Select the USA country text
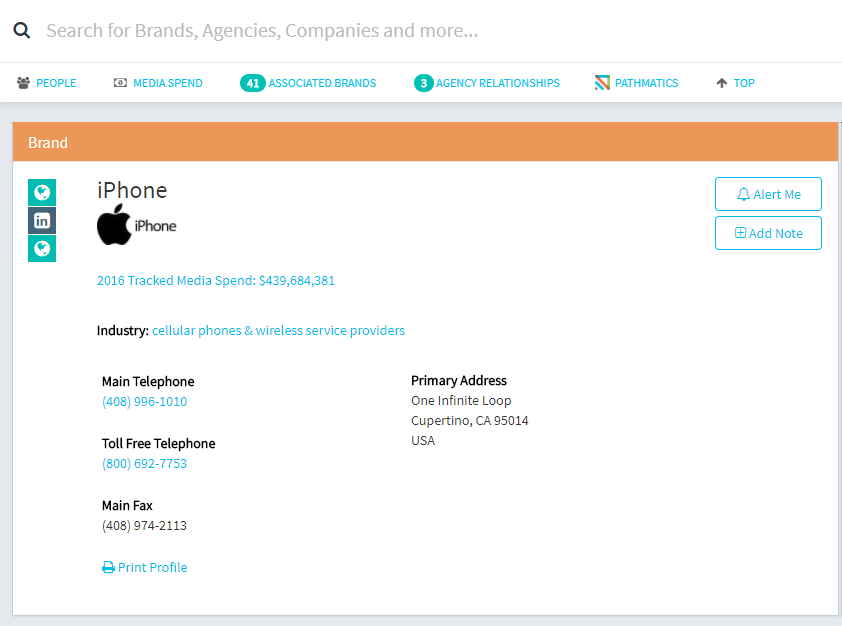 tap(423, 441)
